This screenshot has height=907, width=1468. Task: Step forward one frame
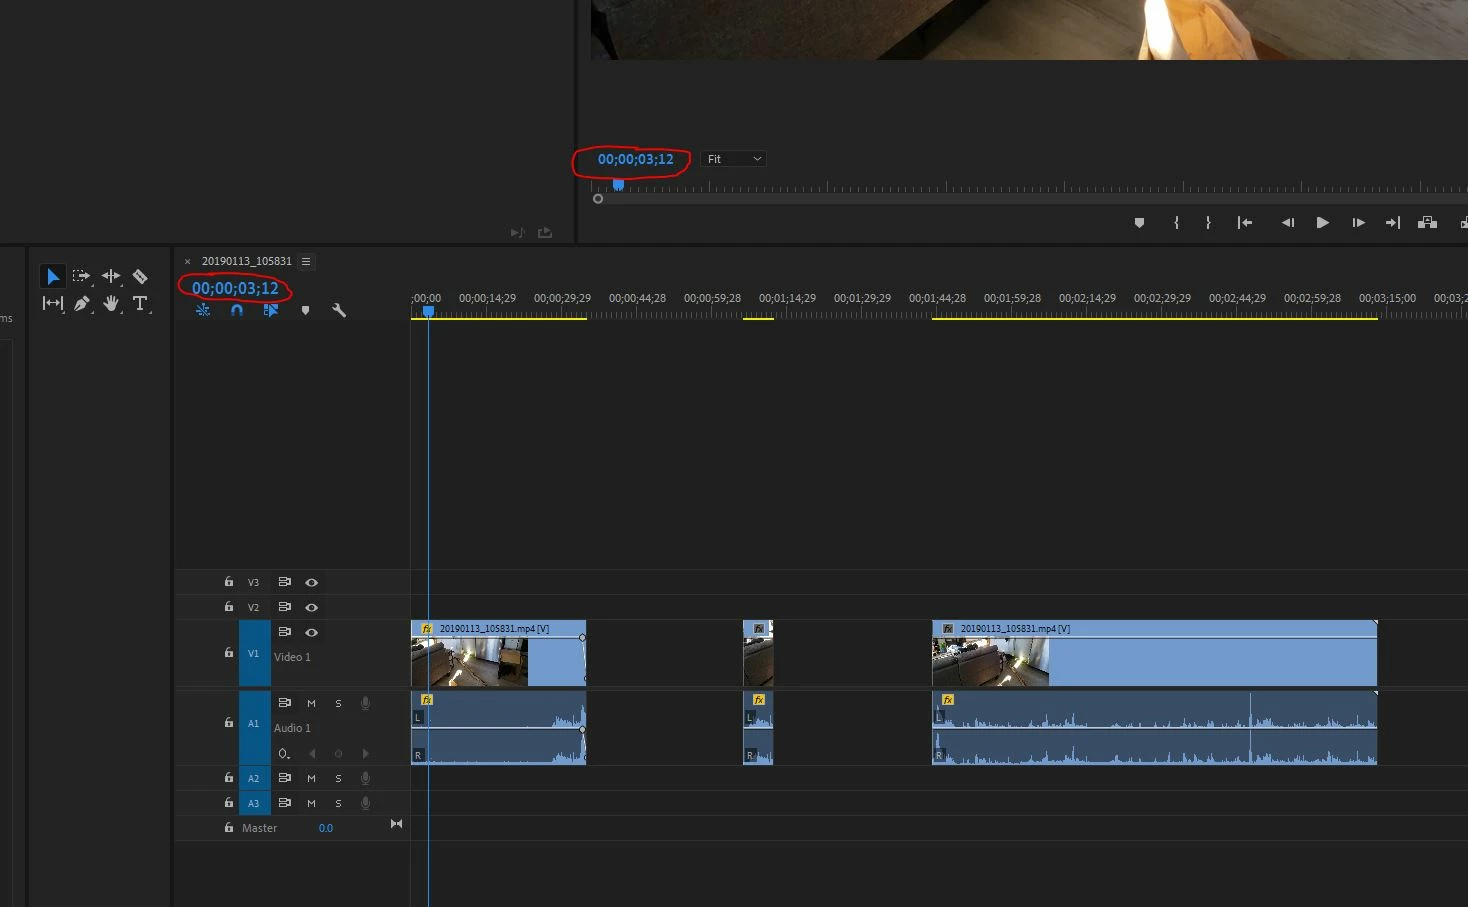[x=1358, y=223]
